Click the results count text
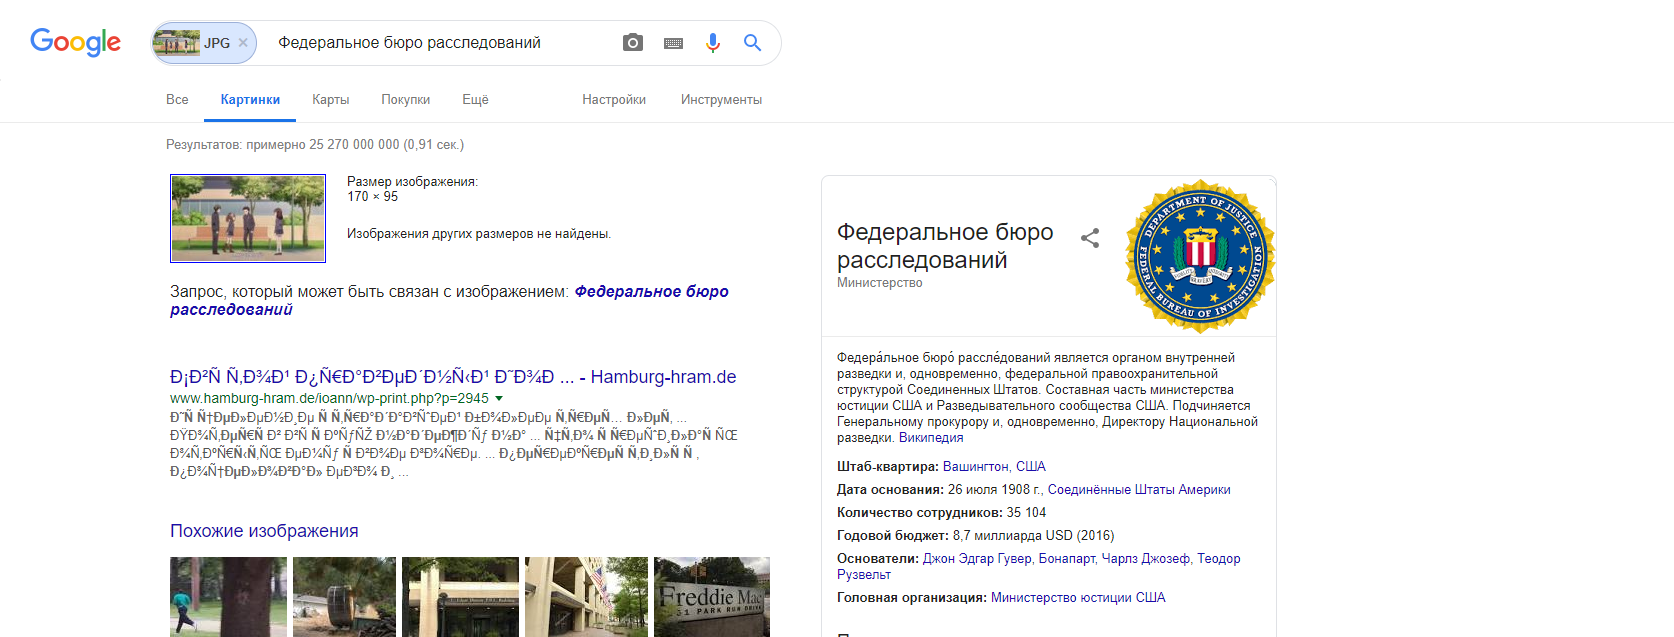1674x637 pixels. coord(315,145)
